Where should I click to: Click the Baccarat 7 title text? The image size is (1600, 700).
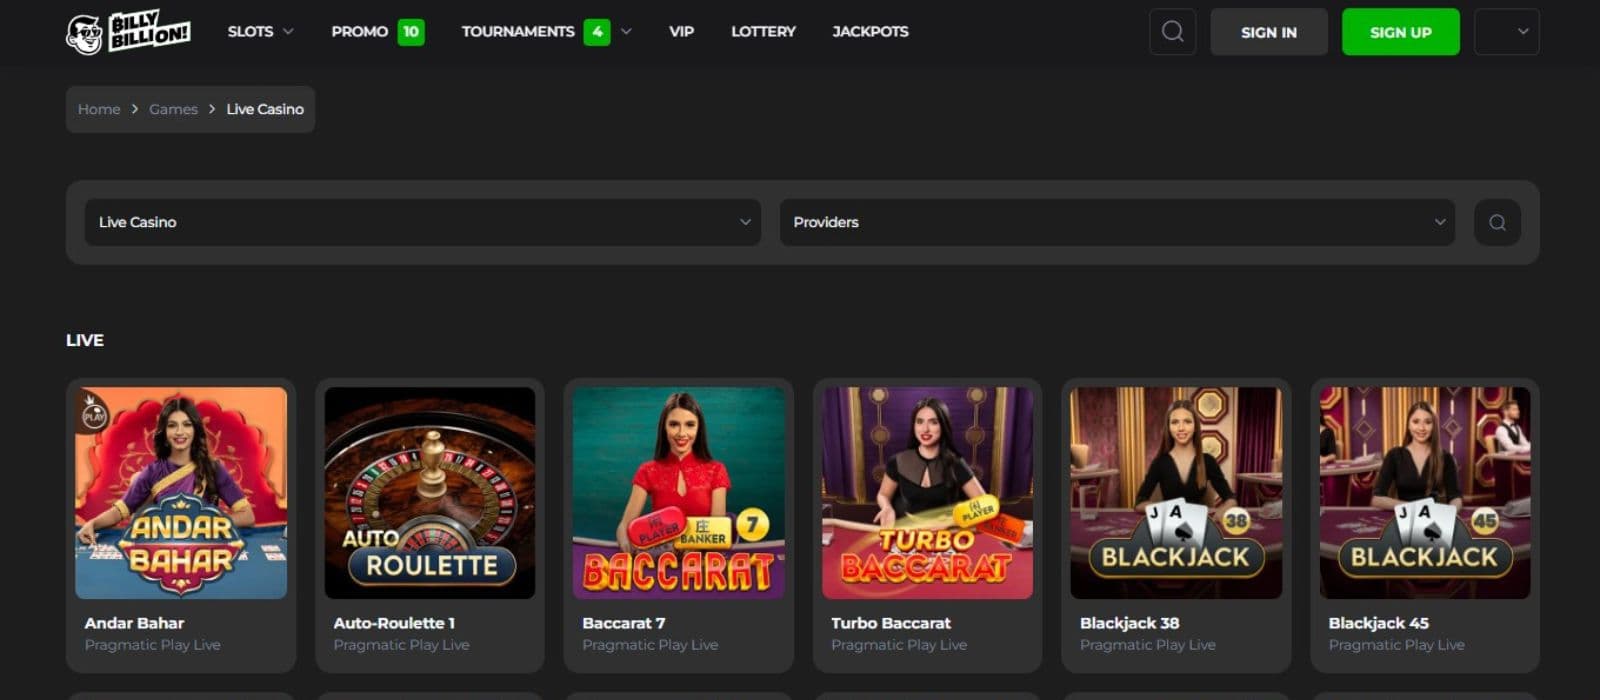pos(624,623)
